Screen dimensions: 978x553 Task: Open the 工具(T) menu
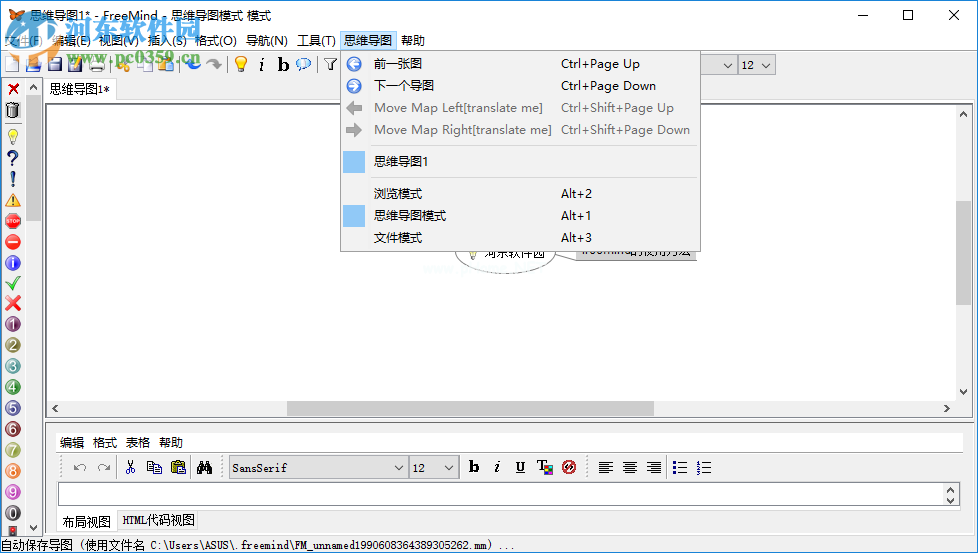(316, 41)
